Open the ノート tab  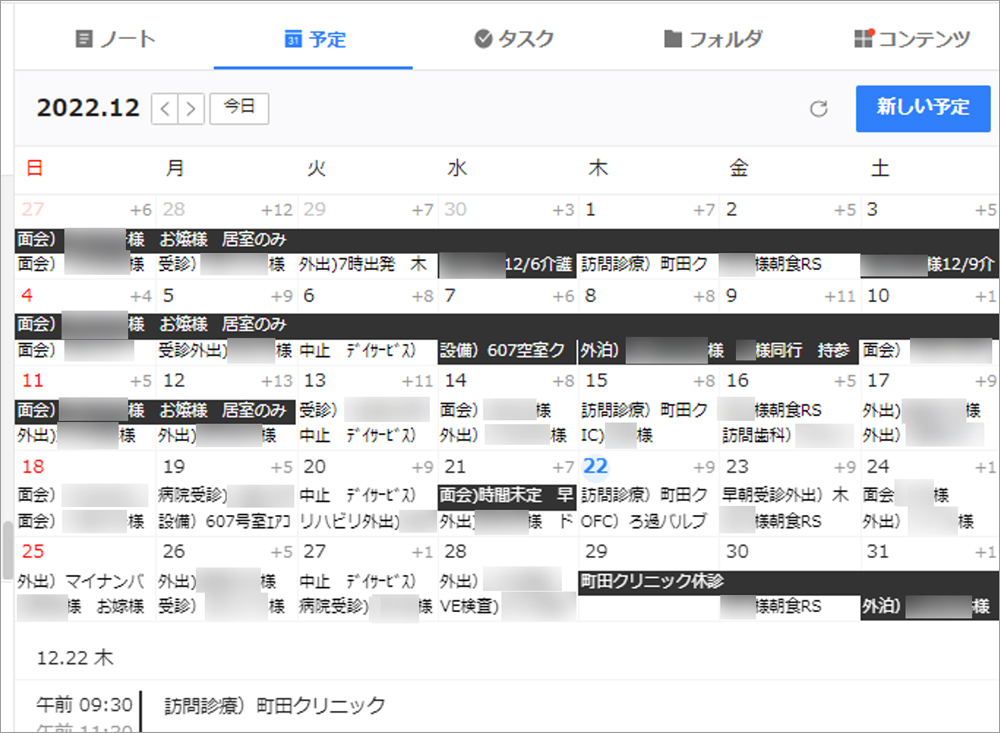116,39
